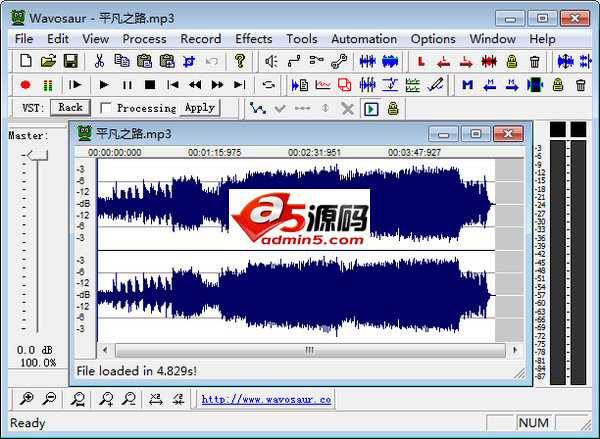Stop playback with the square stop button
The height and width of the screenshot is (439, 600).
point(150,85)
